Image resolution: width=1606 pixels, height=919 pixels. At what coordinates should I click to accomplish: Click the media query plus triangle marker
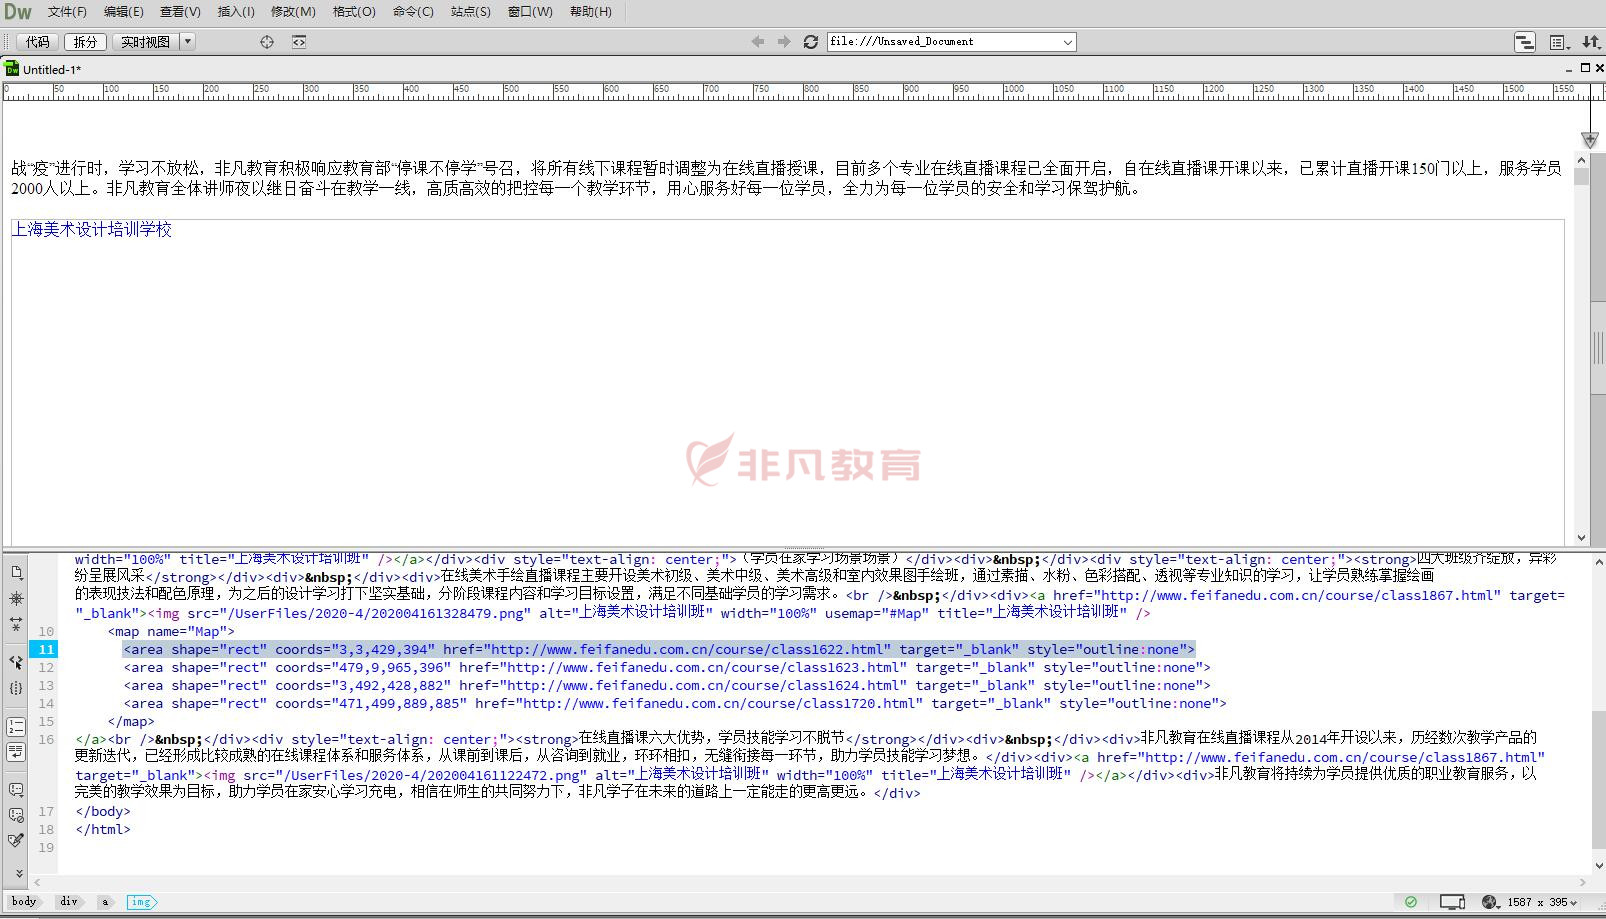click(x=1590, y=140)
